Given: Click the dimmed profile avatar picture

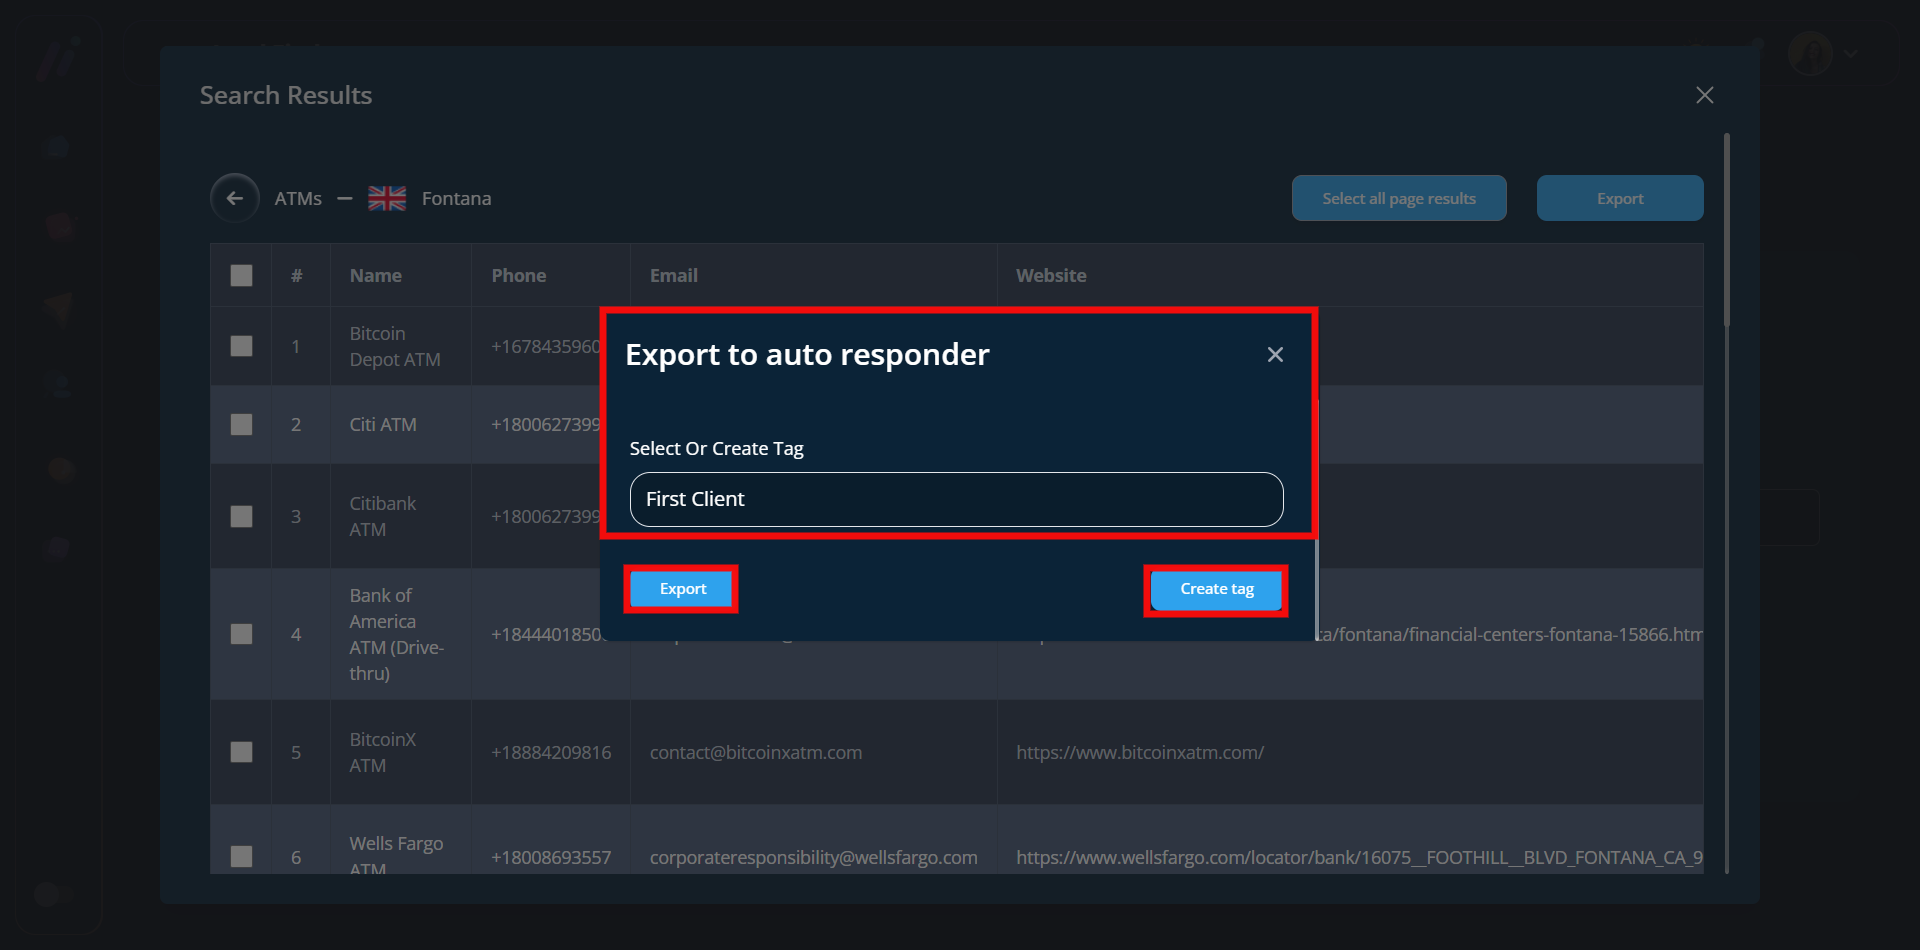Looking at the screenshot, I should pos(1810,53).
